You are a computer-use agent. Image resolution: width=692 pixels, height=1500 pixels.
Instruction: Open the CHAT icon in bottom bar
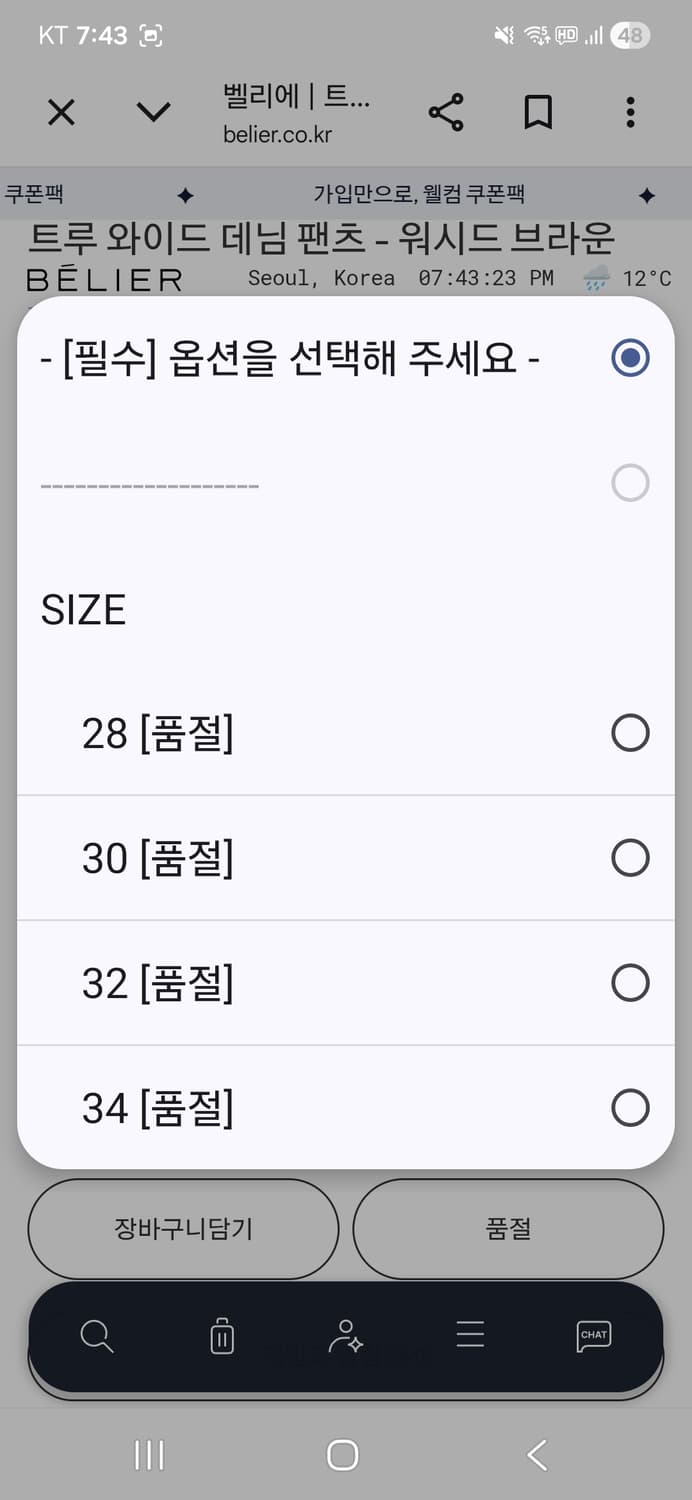point(593,1335)
